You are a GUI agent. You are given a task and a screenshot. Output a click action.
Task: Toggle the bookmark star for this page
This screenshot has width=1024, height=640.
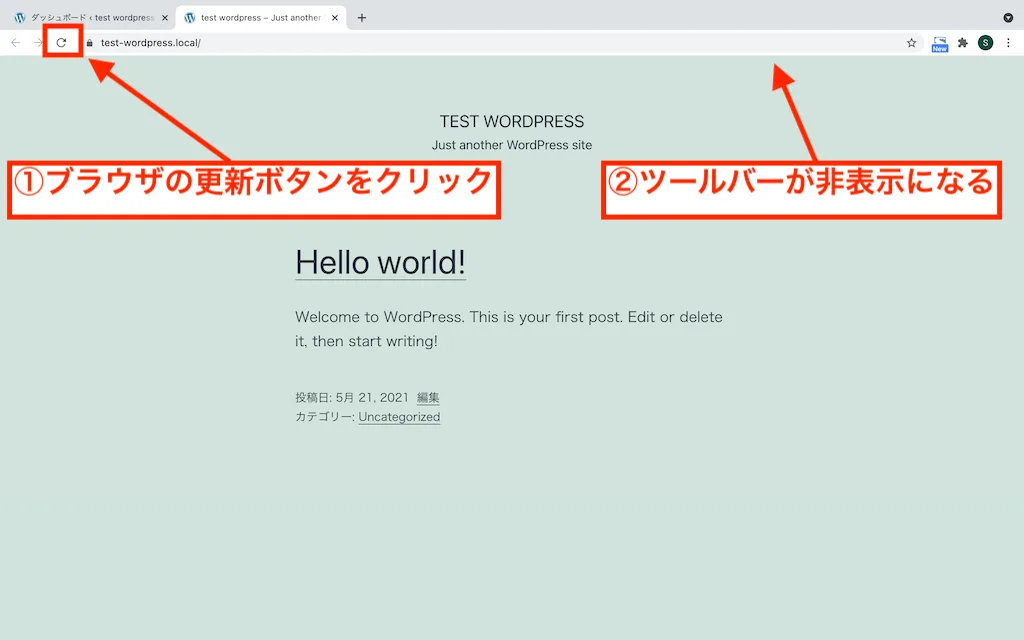pyautogui.click(x=911, y=43)
